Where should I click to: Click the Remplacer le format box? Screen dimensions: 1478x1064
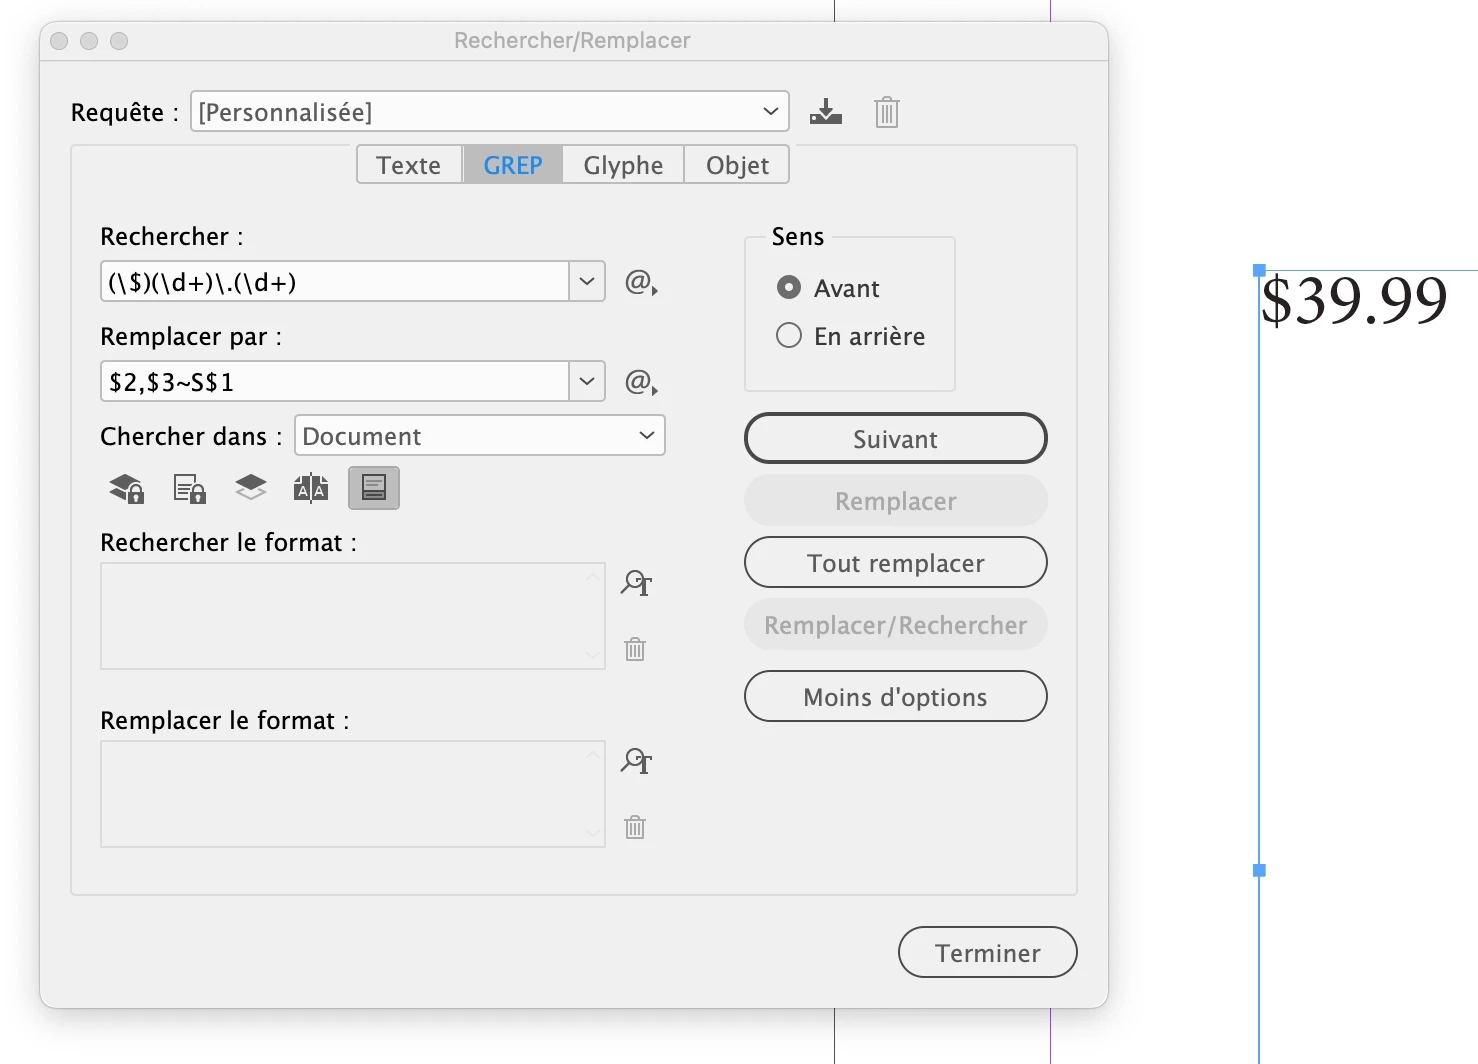353,794
